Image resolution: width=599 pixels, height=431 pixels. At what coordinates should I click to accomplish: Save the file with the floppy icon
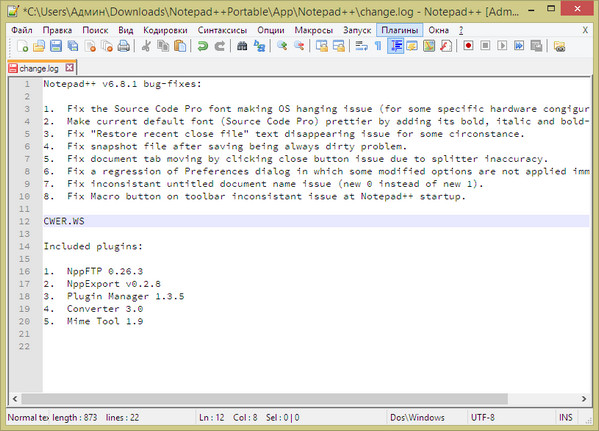pos(56,46)
